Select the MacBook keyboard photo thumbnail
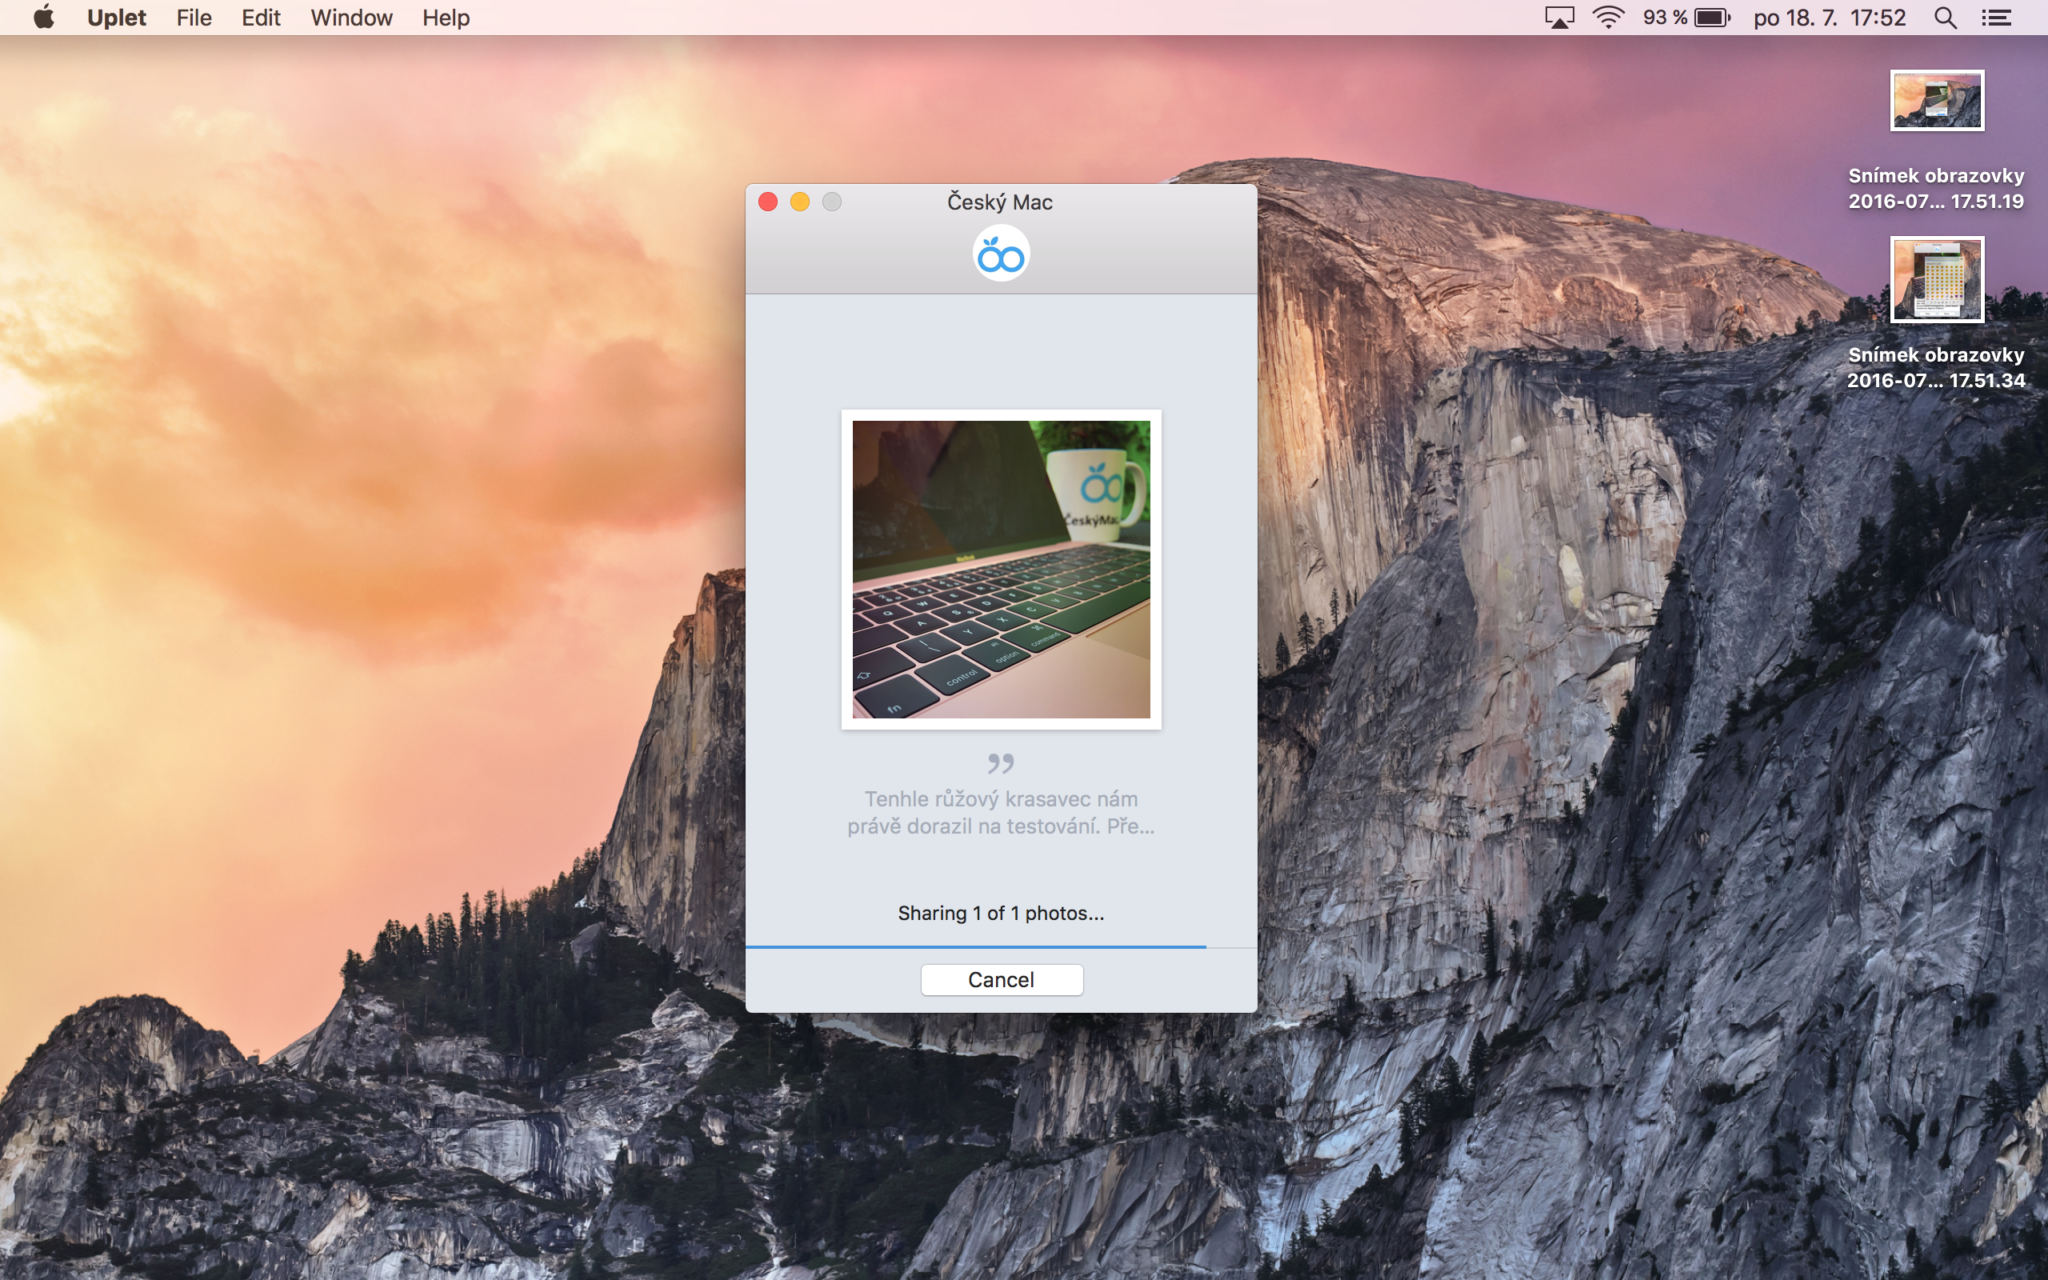 (x=1001, y=569)
